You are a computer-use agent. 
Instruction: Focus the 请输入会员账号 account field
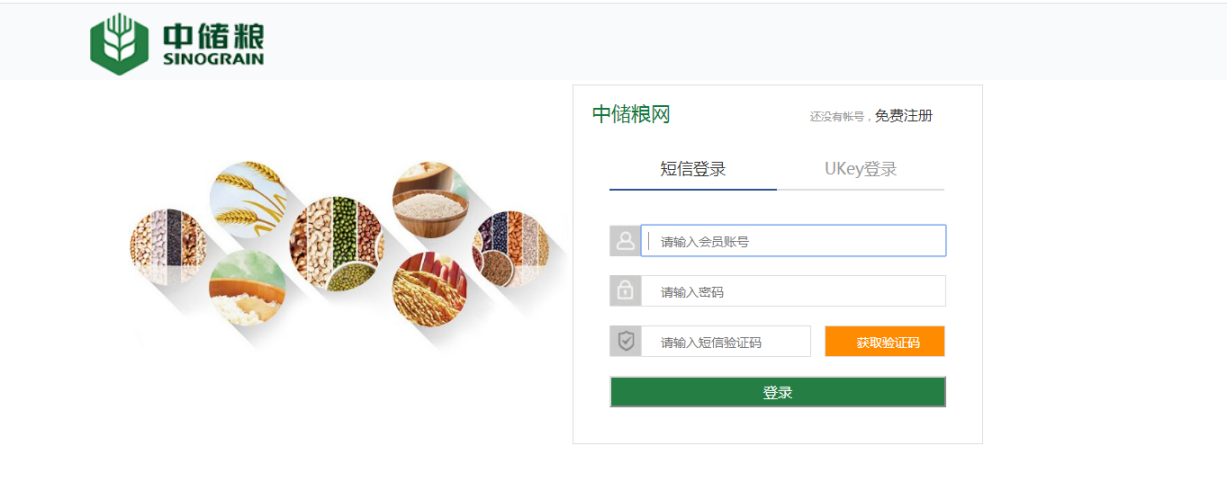(793, 241)
